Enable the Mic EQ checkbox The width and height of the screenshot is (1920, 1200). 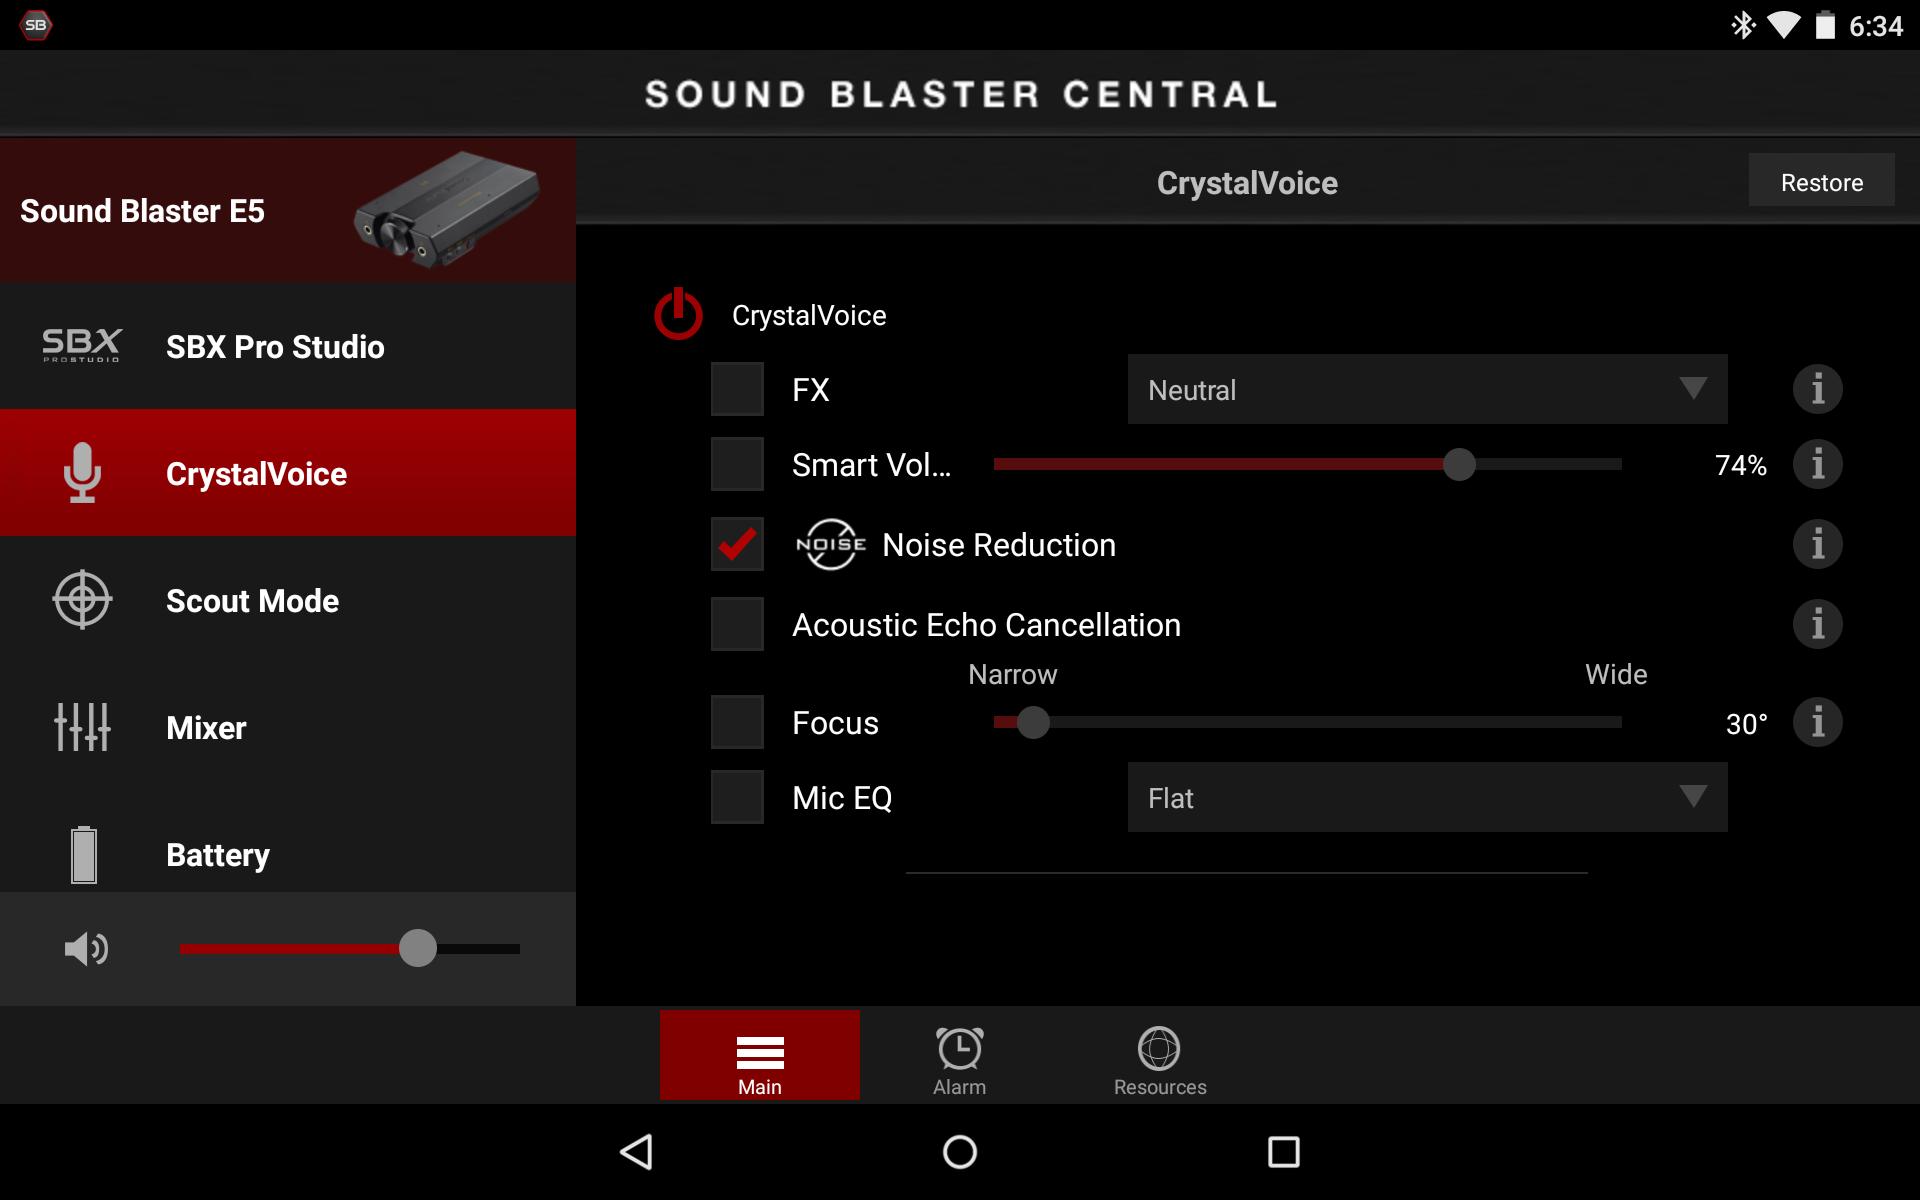737,797
